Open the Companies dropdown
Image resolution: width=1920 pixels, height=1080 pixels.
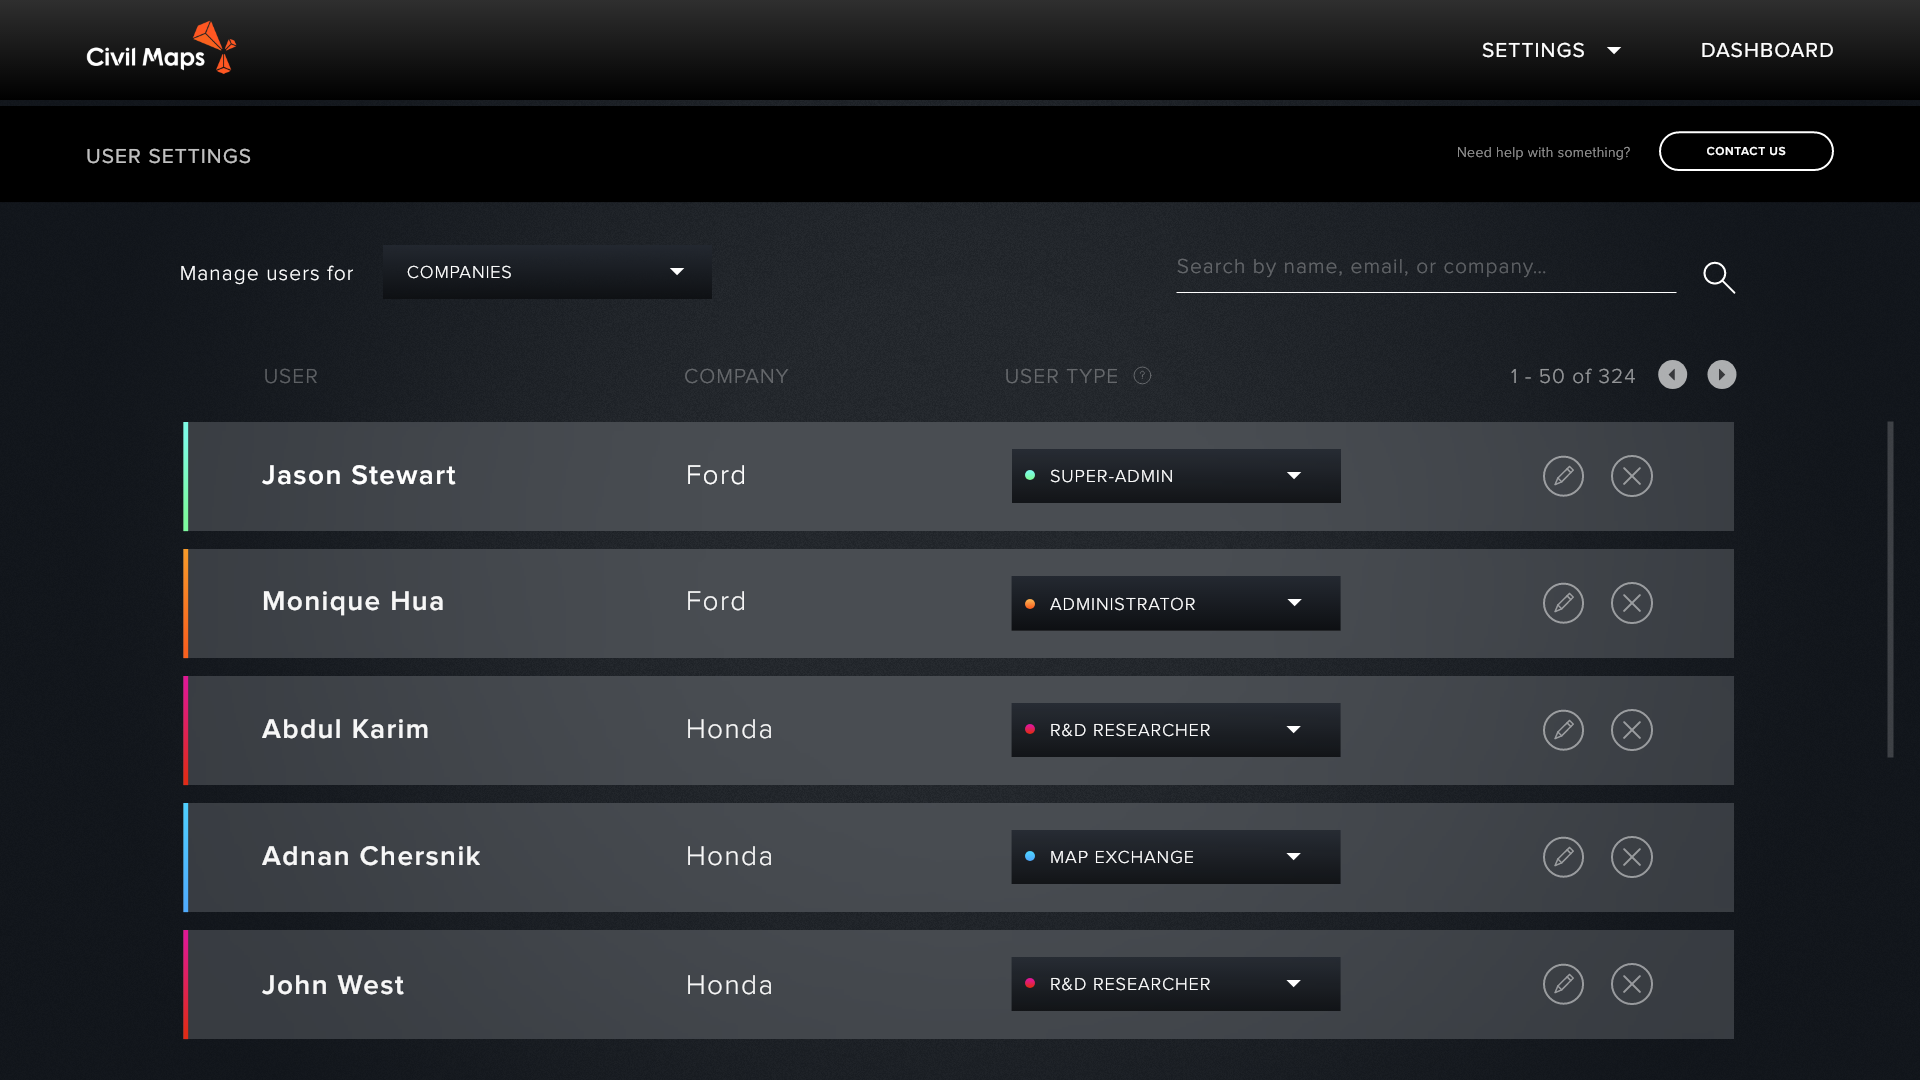point(547,272)
